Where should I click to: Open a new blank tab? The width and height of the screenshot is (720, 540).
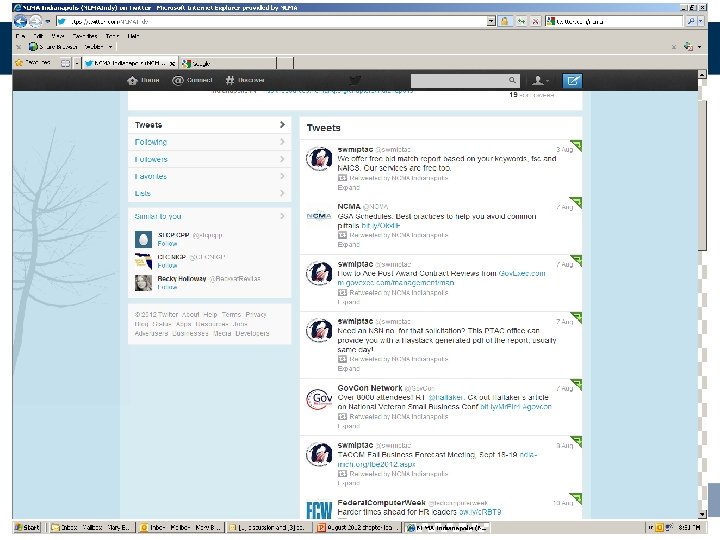pyautogui.click(x=285, y=63)
